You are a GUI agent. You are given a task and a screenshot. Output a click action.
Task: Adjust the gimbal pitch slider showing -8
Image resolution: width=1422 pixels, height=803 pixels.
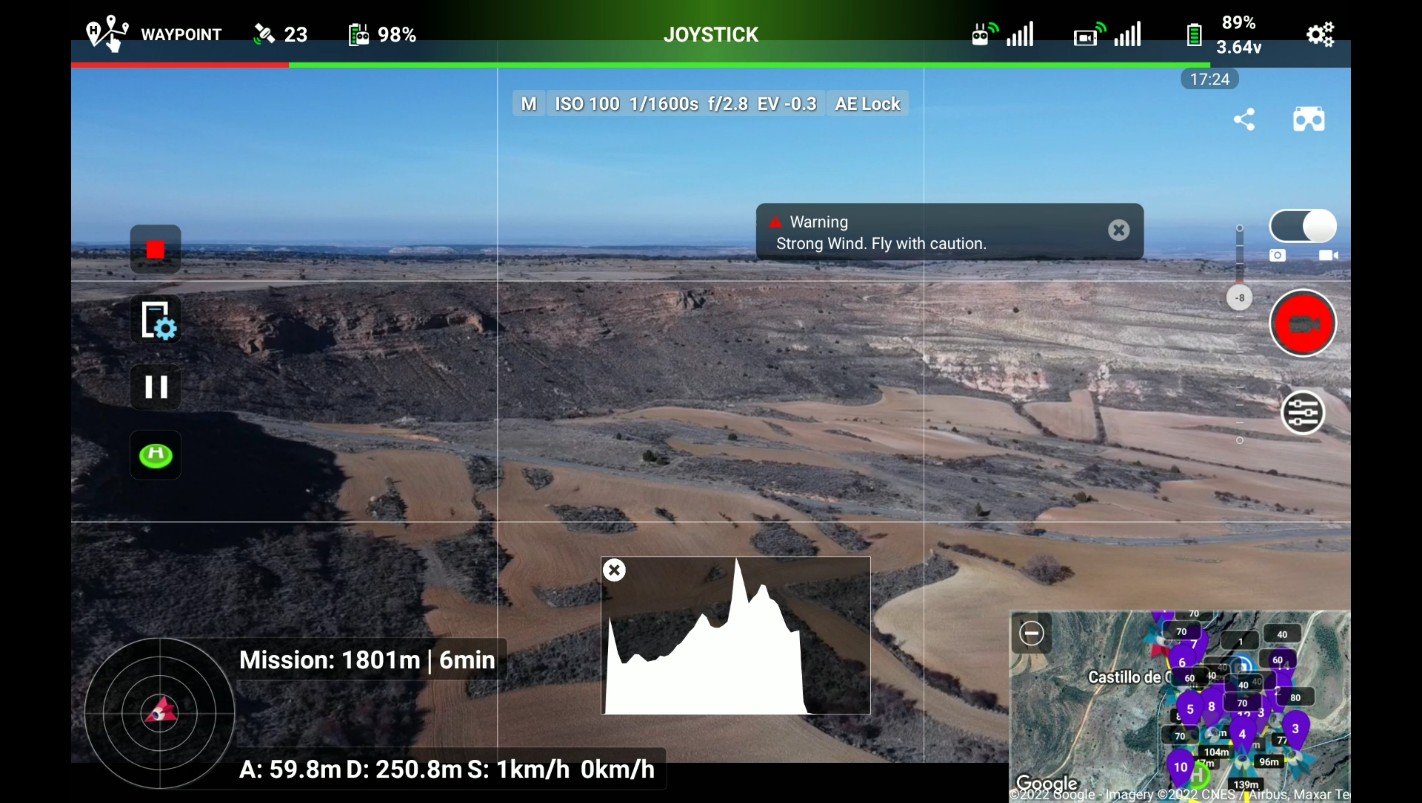pos(1238,297)
